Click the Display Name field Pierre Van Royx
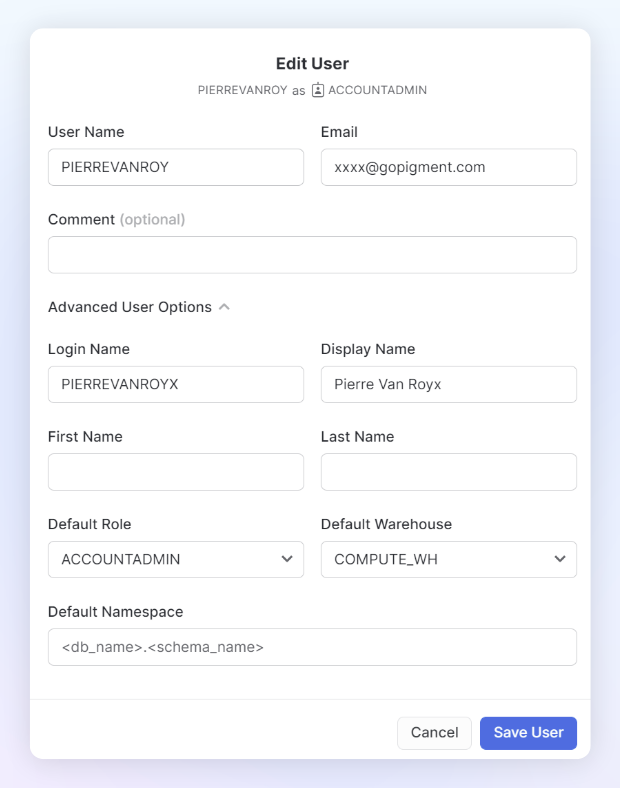 click(449, 384)
